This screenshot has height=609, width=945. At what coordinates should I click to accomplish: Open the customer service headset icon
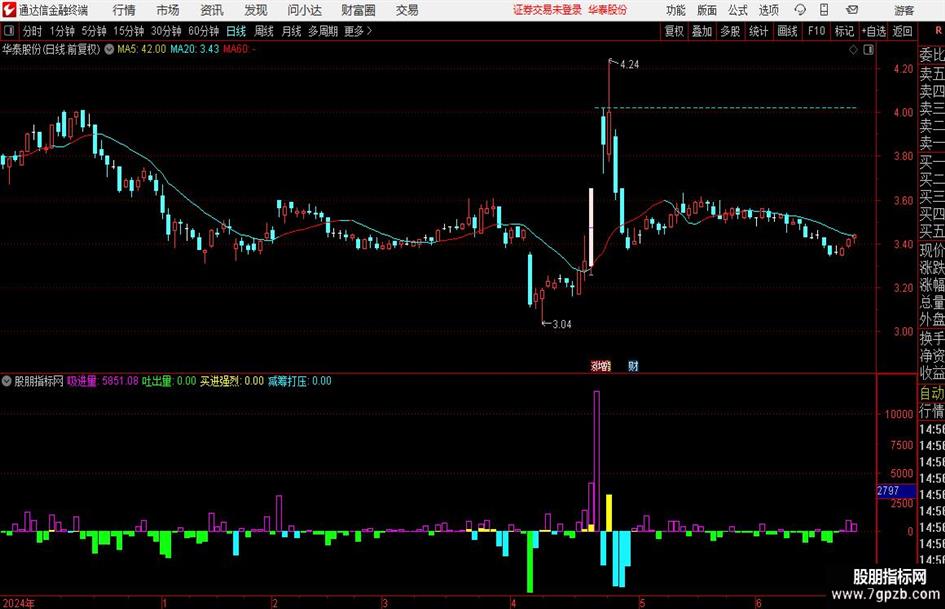tap(800, 10)
